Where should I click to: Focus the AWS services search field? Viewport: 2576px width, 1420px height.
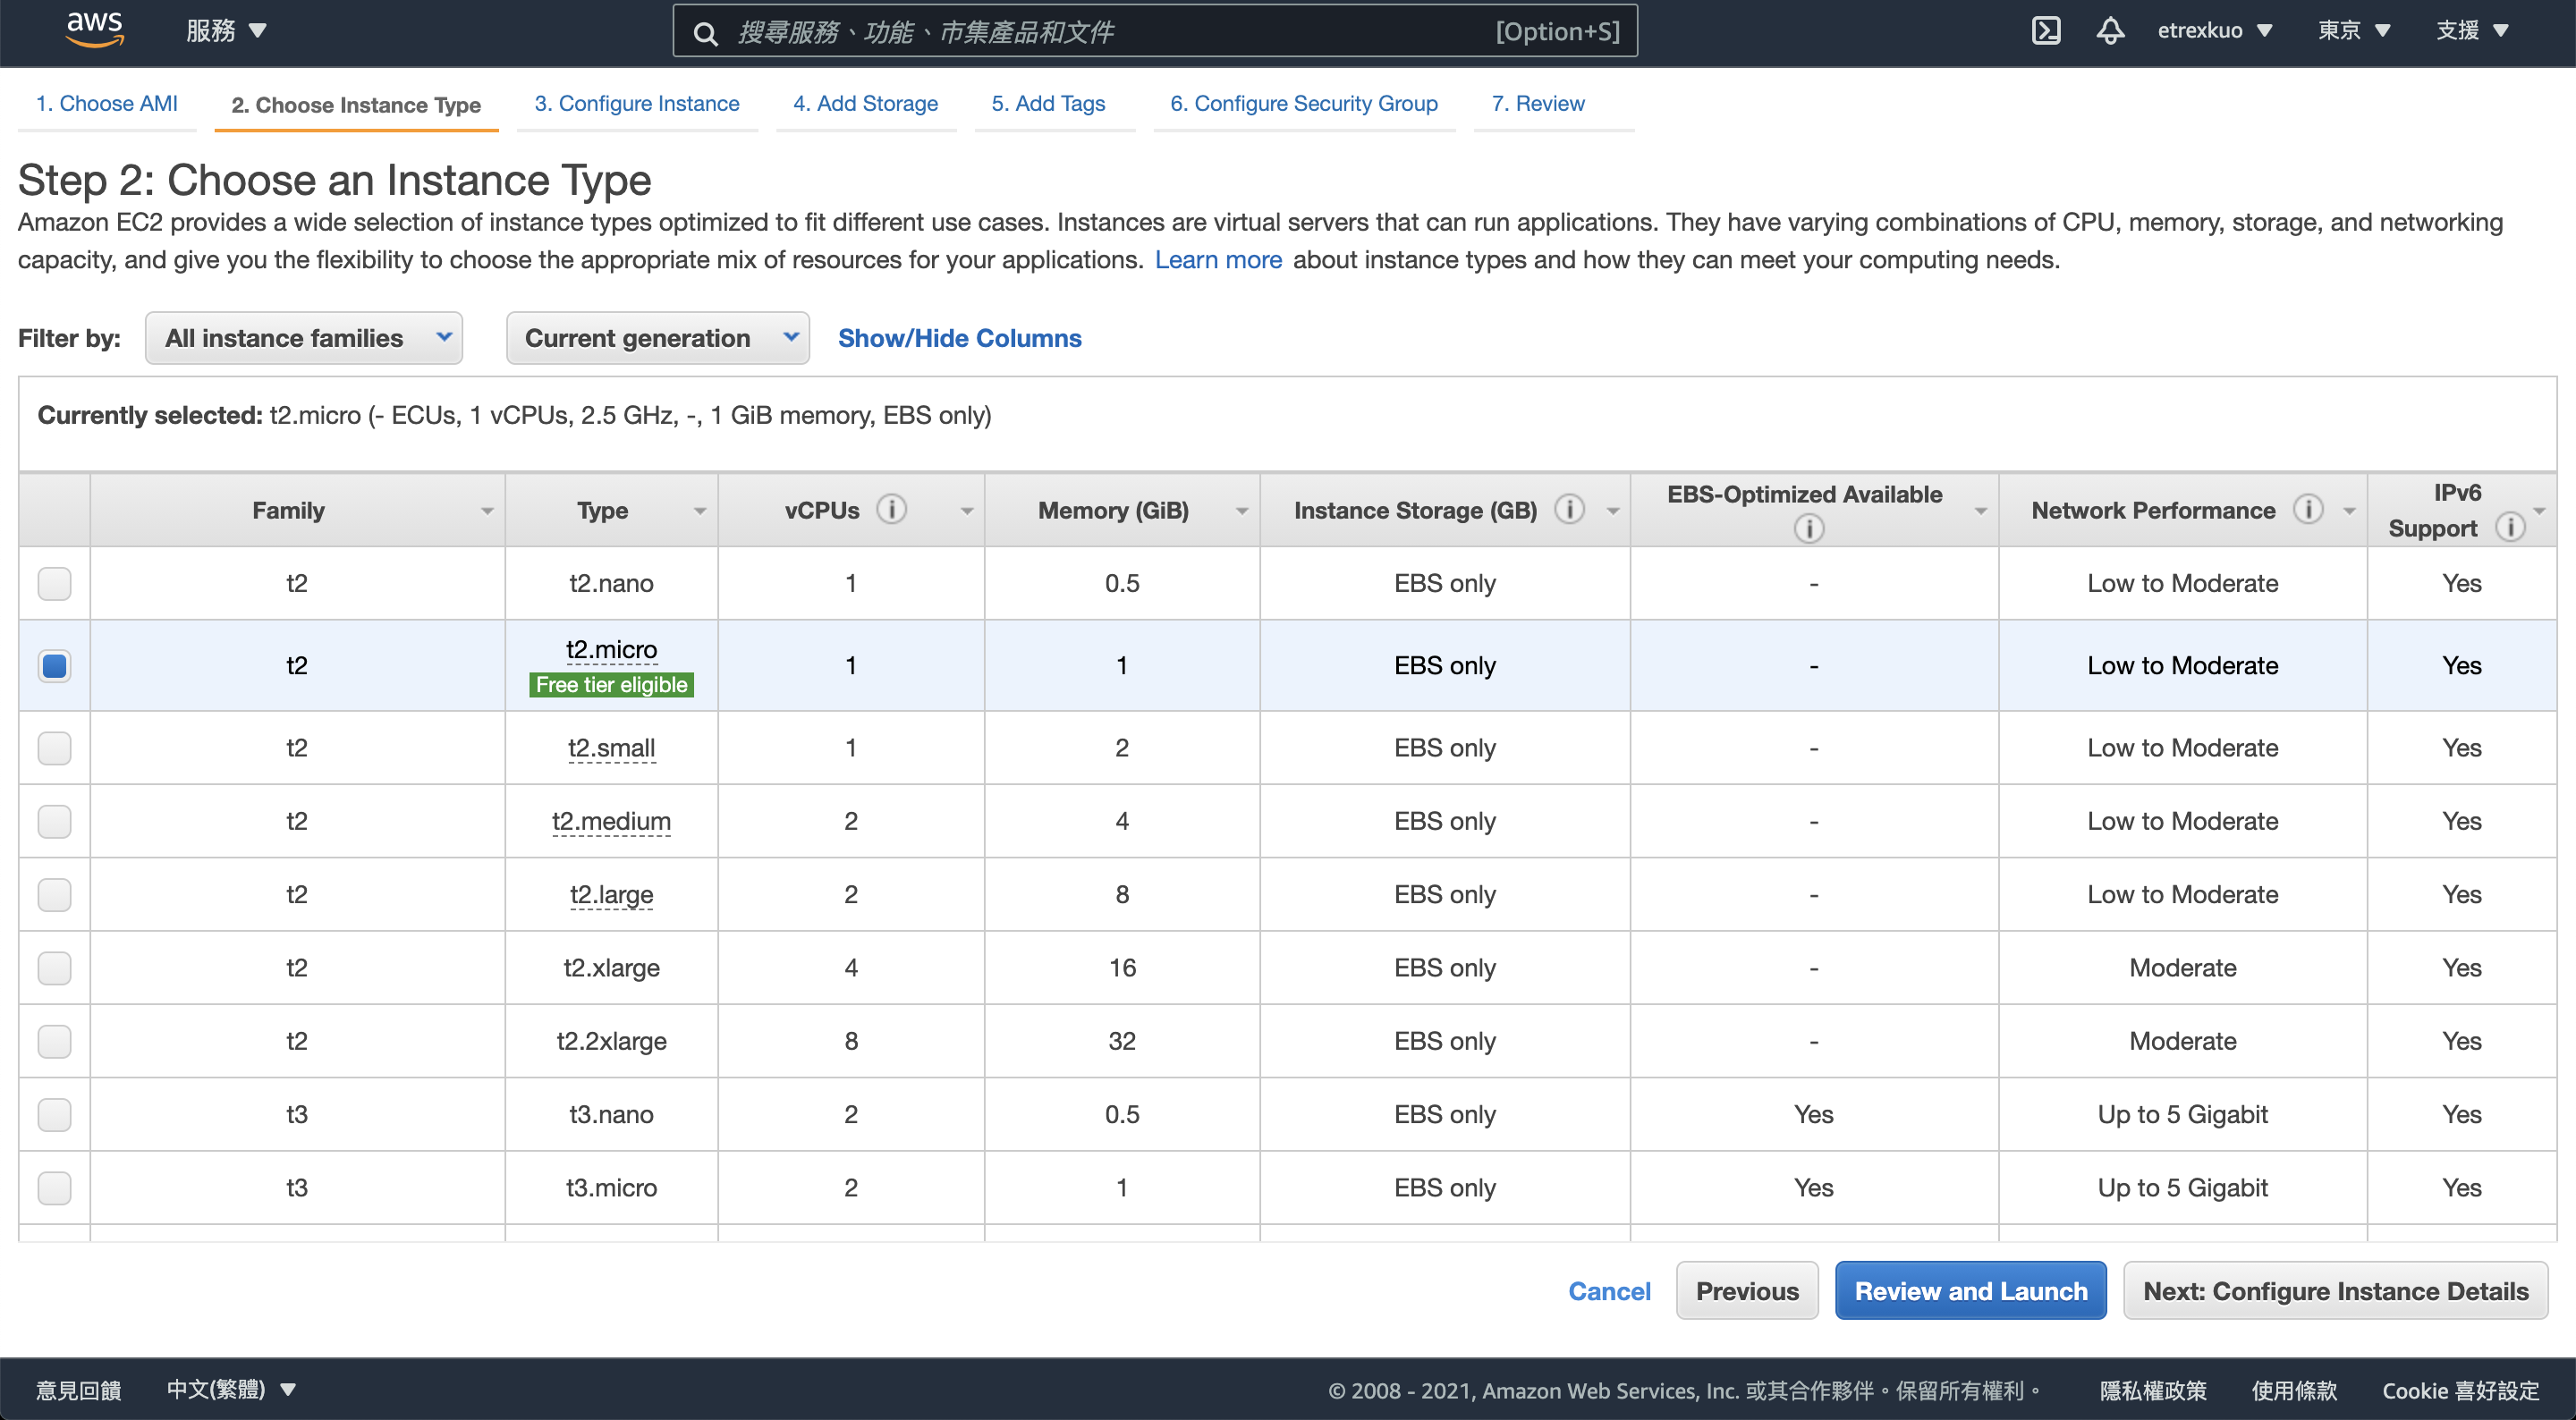click(1155, 31)
